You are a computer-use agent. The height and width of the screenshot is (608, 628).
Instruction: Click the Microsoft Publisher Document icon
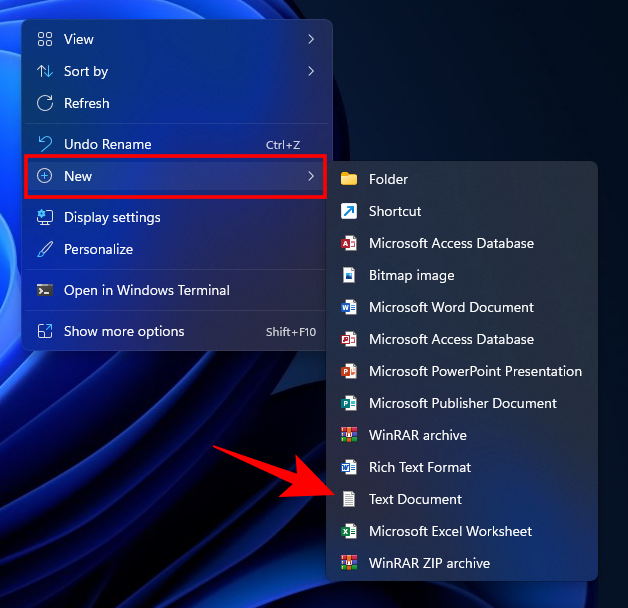click(349, 403)
